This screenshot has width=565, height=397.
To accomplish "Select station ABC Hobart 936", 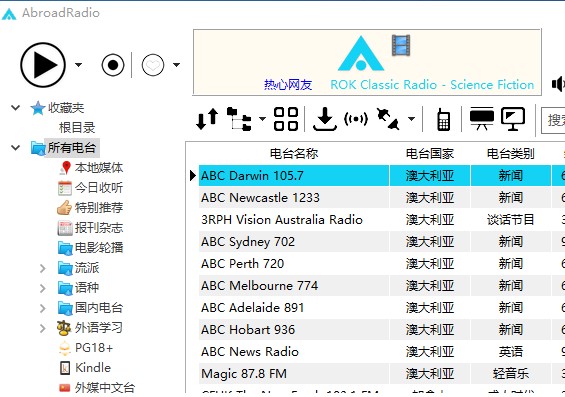I will [x=294, y=330].
